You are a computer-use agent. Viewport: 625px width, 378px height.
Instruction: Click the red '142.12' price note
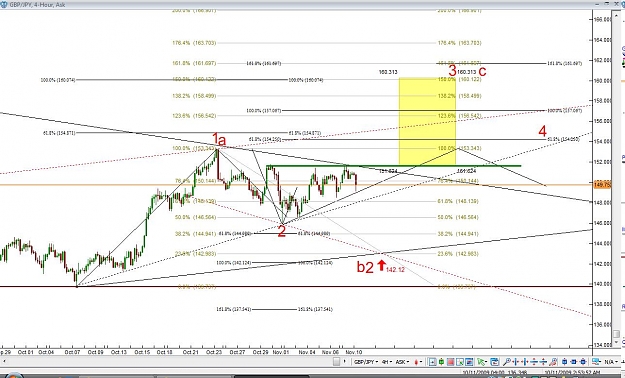point(395,270)
